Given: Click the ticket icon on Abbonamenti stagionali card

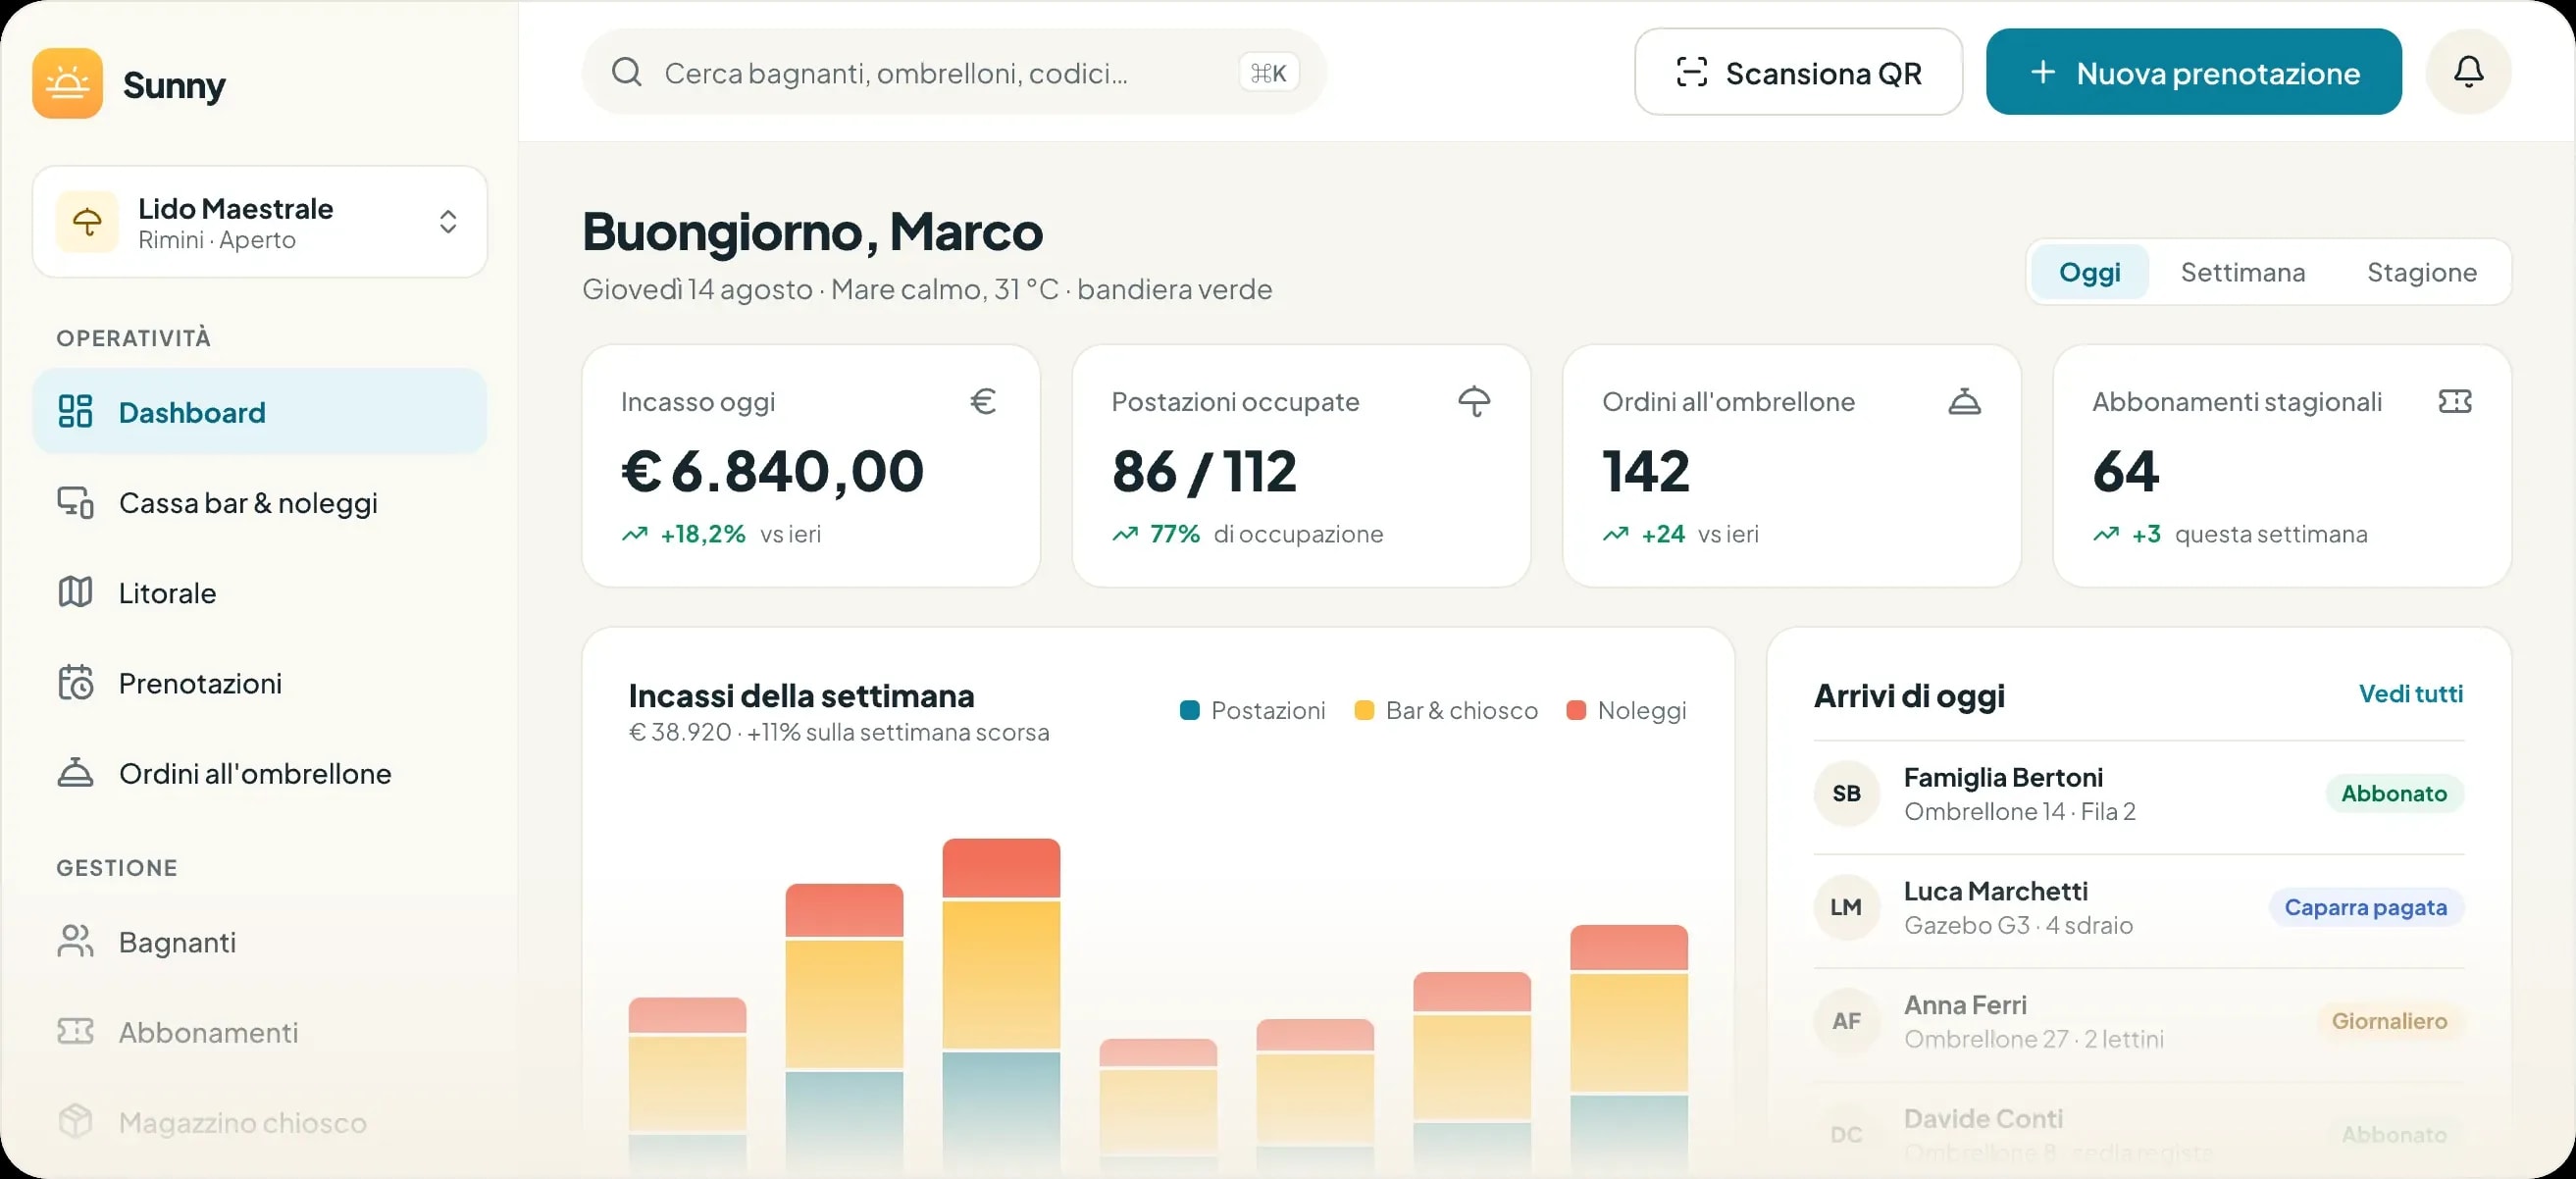Looking at the screenshot, I should pos(2455,401).
